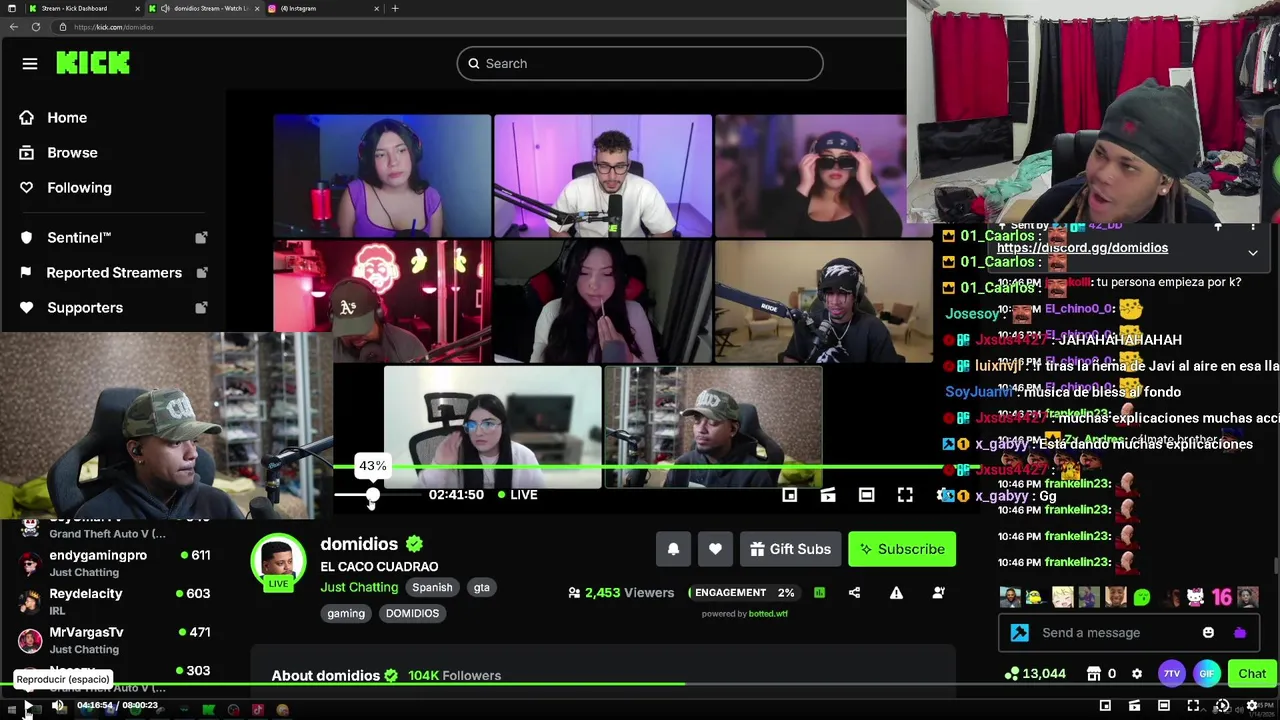This screenshot has width=1280, height=720.
Task: Switch to the Instagram browser tab
Action: coord(320,8)
